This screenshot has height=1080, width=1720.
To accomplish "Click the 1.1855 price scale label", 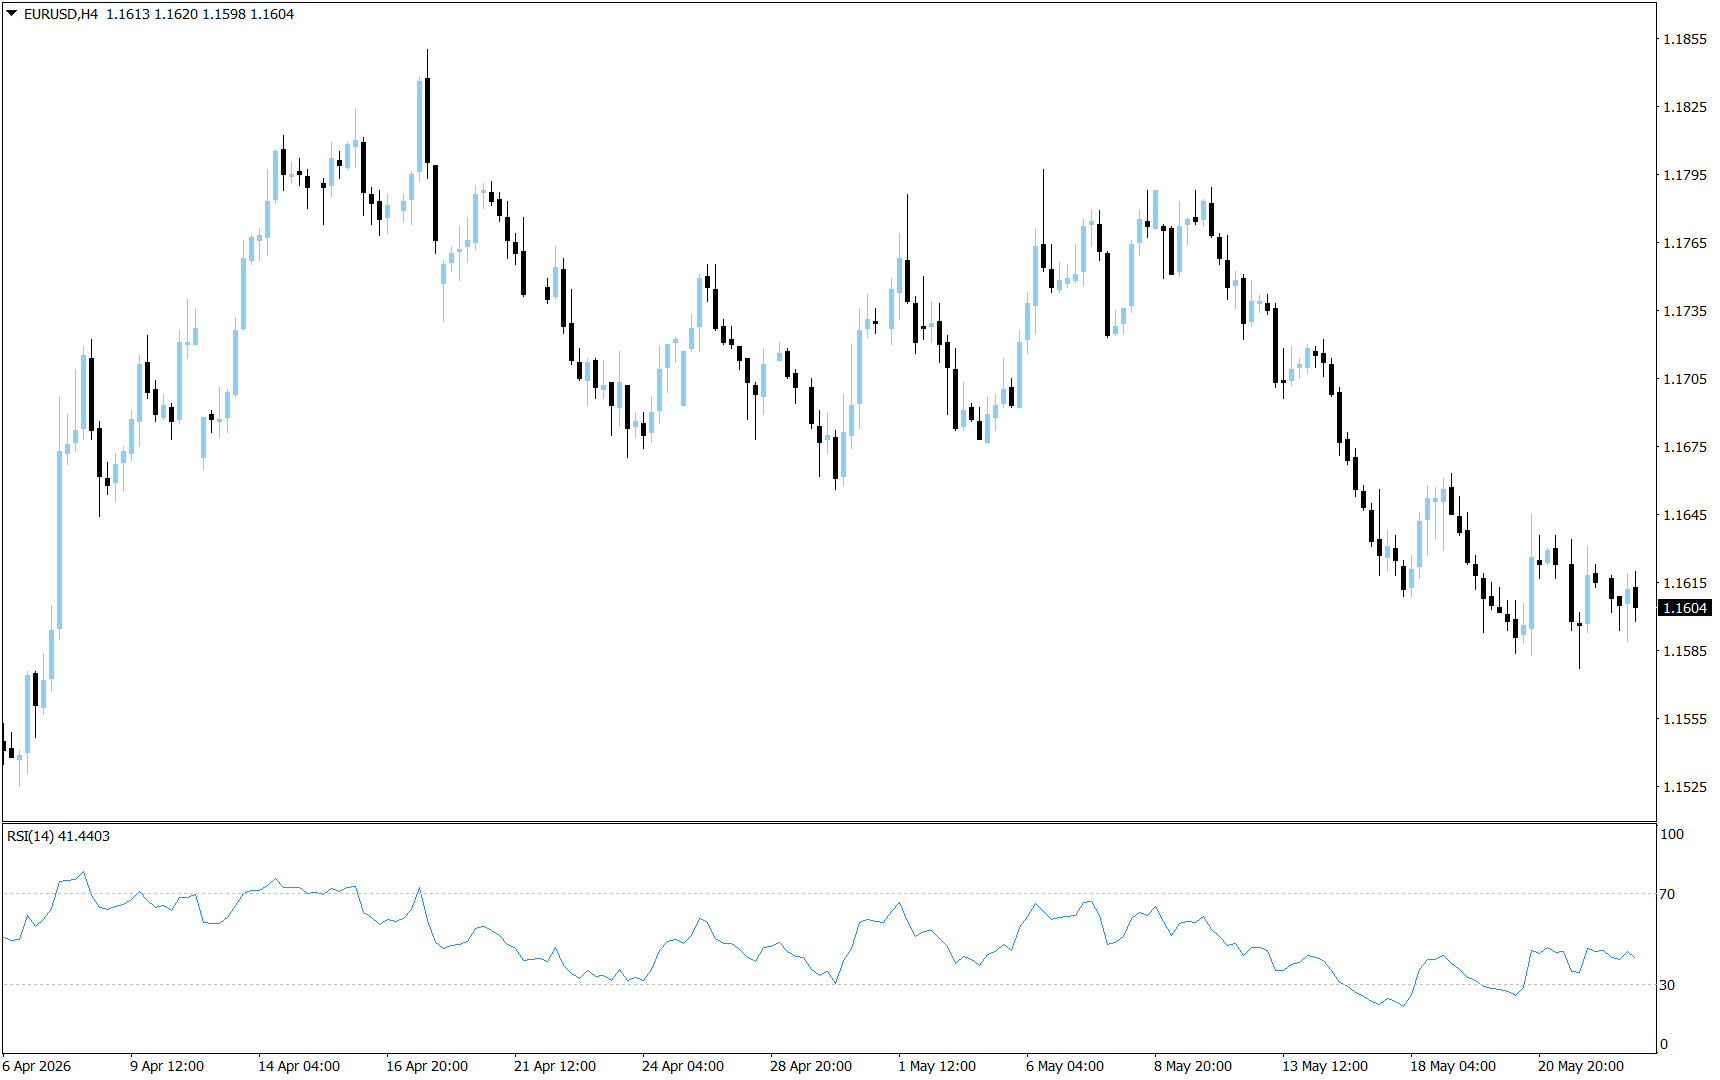I will click(1685, 39).
